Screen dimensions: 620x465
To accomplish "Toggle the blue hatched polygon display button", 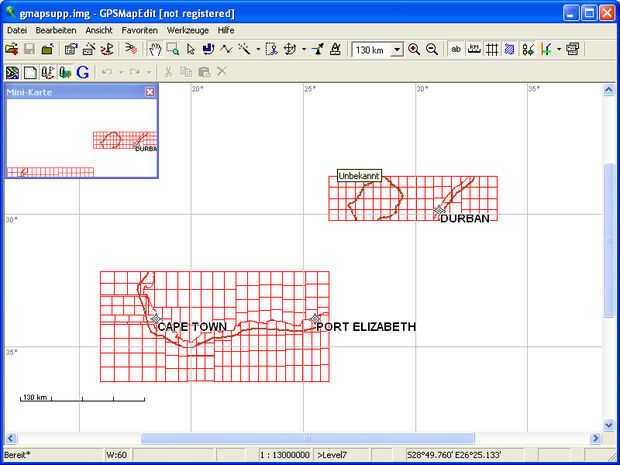I will pyautogui.click(x=510, y=49).
